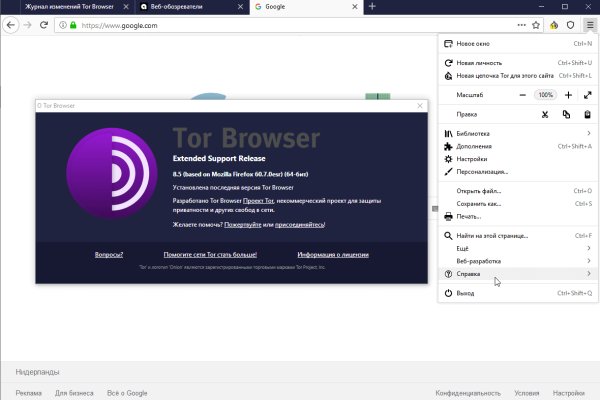Click the Copy icon in the edit row
Viewport: 600px width, 400px height.
coord(566,114)
